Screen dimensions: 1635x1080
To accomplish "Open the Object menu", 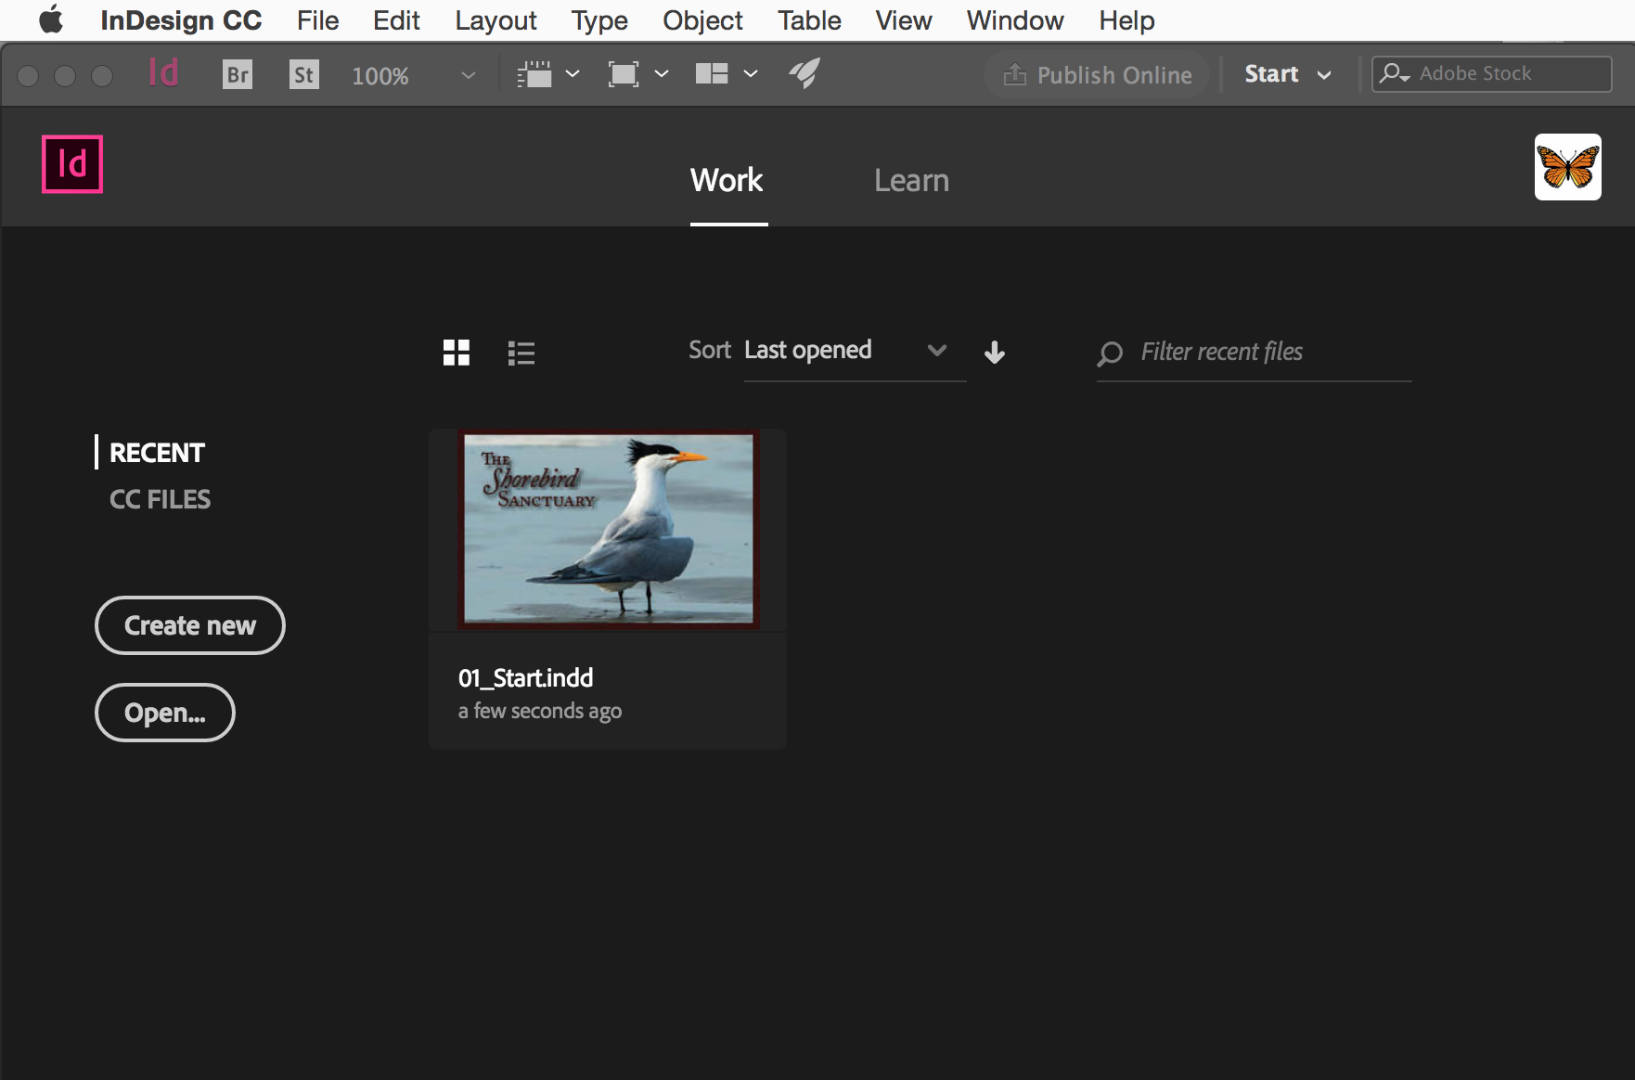I will tap(702, 20).
